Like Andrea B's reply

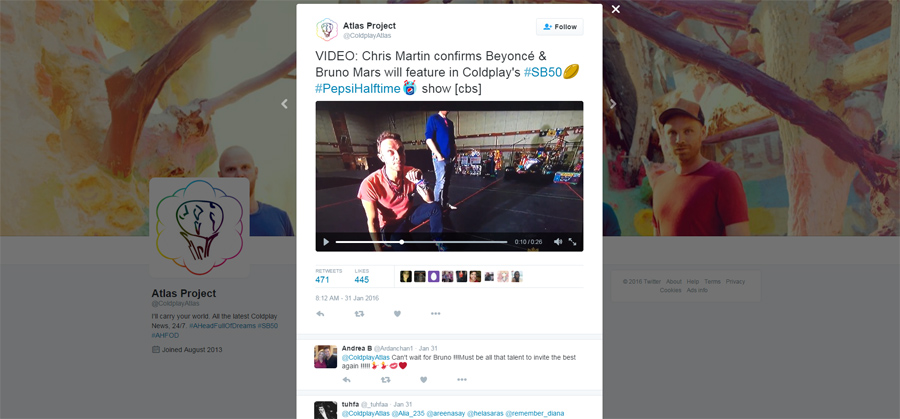pos(423,380)
